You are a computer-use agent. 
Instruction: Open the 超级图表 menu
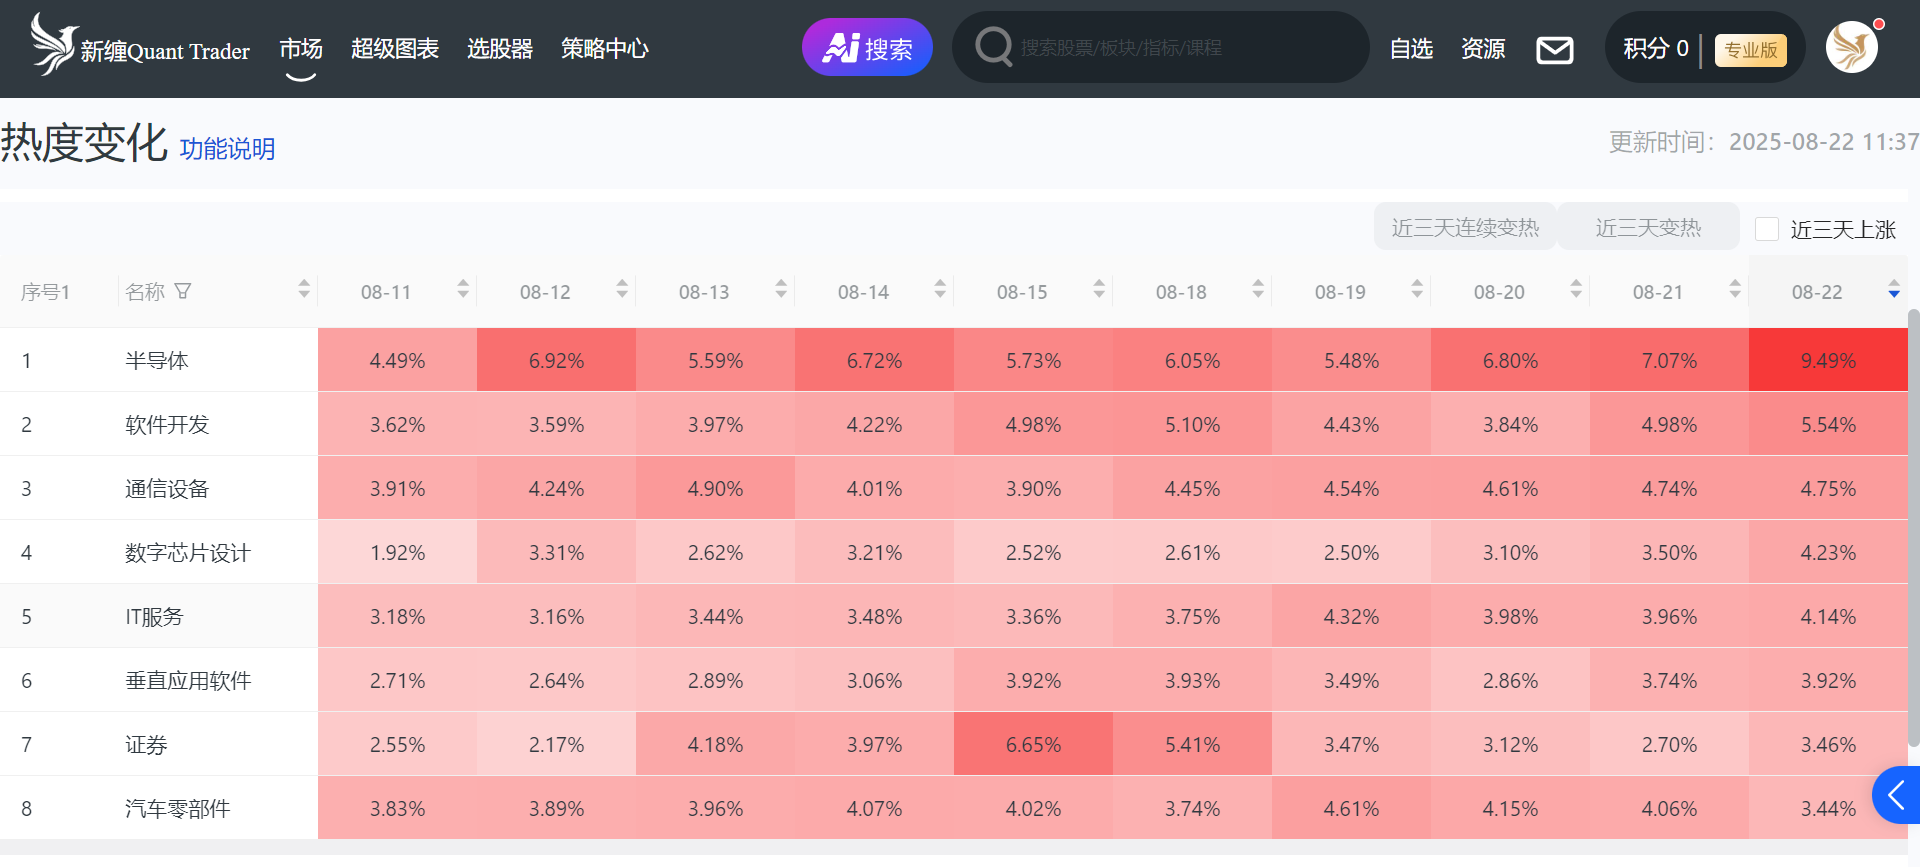[395, 49]
